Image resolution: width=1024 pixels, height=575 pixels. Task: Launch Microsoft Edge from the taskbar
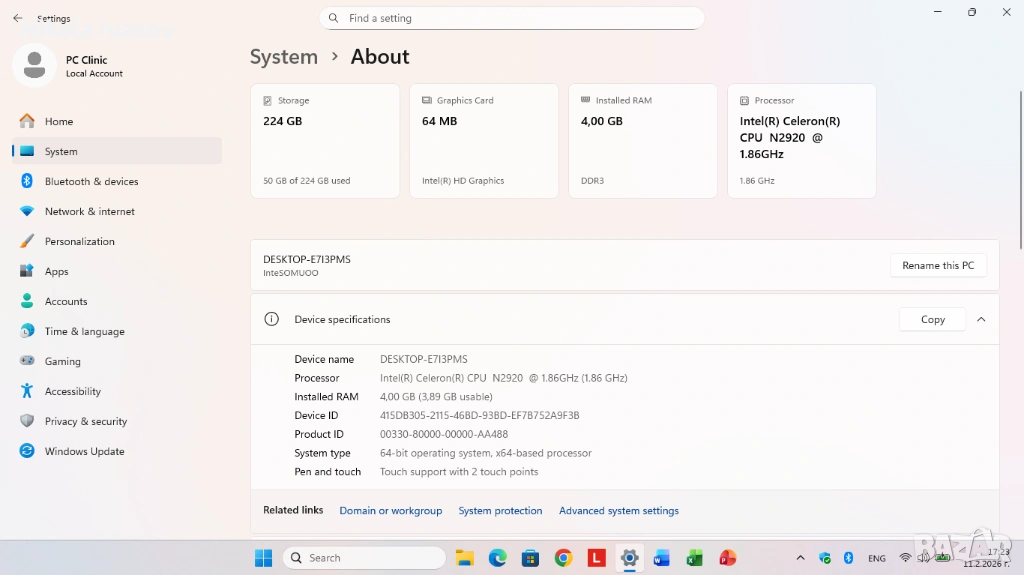point(497,558)
